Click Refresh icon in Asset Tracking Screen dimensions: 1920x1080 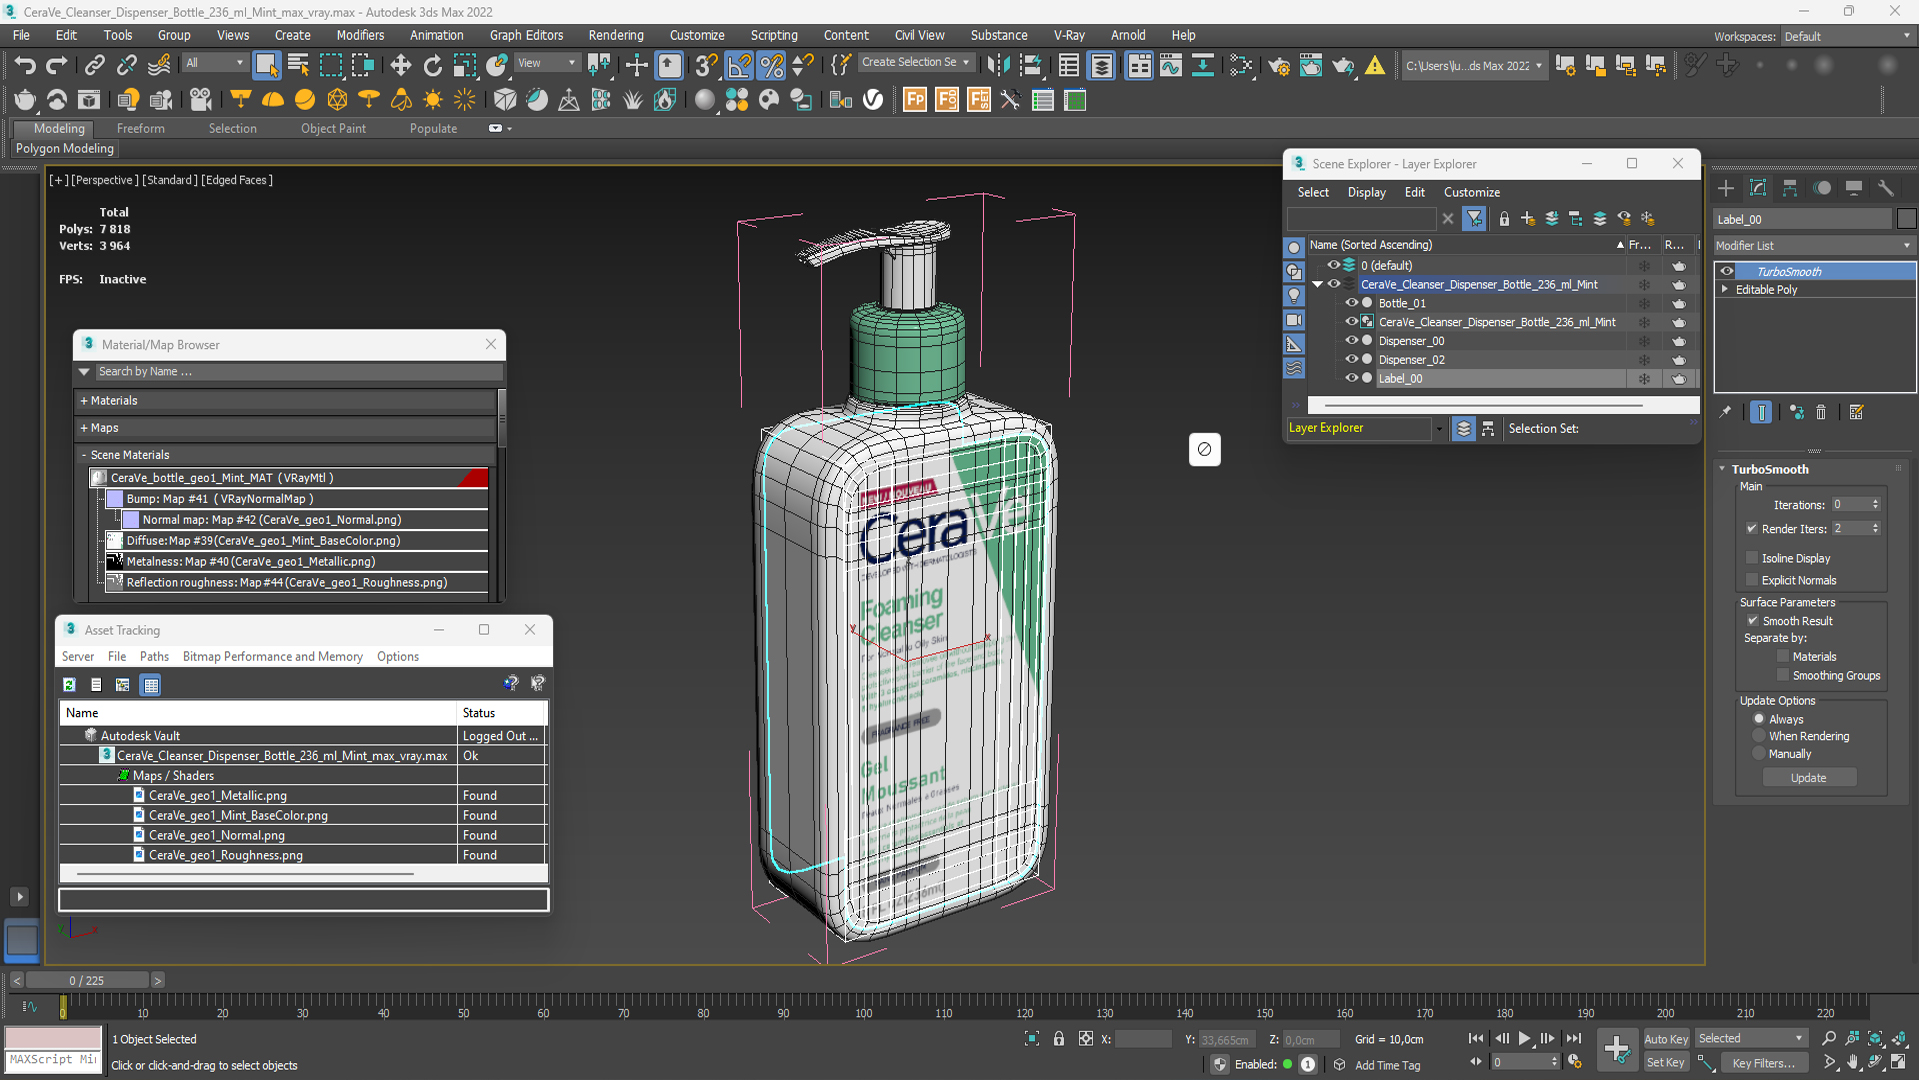pyautogui.click(x=69, y=685)
